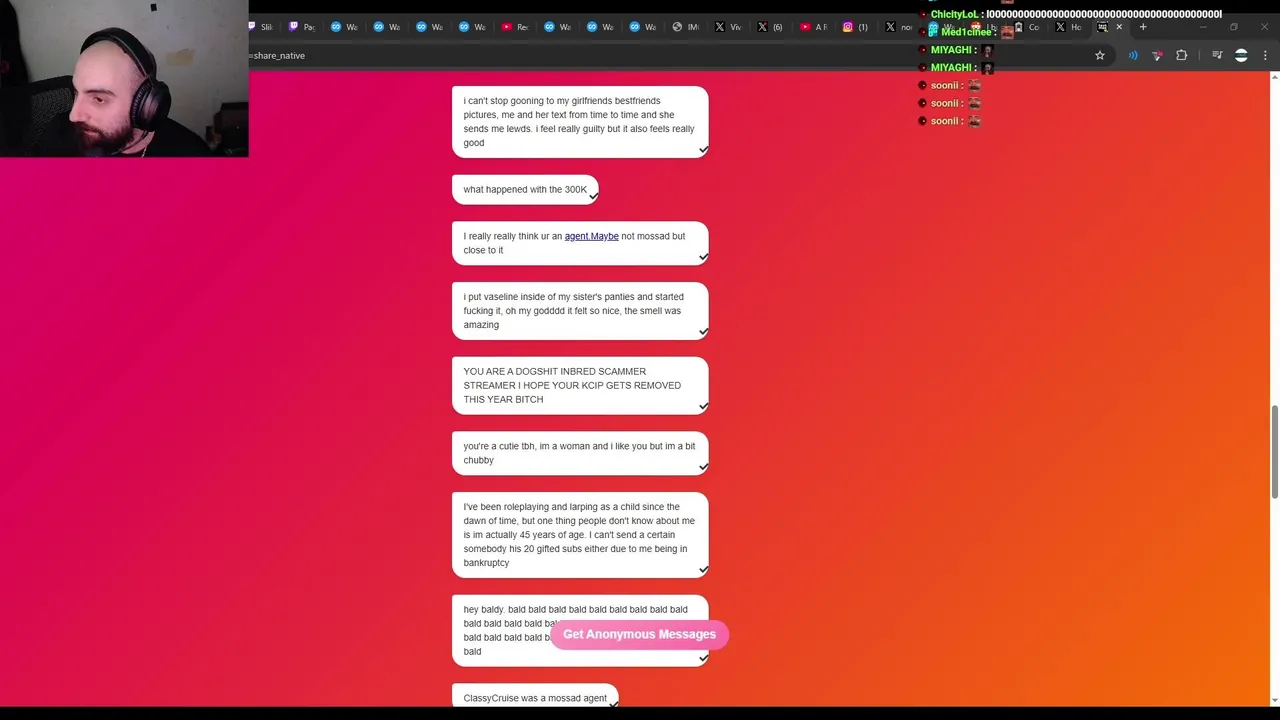The width and height of the screenshot is (1280, 720).
Task: Switch to the Twitch 'Slik' tab
Action: point(262,27)
